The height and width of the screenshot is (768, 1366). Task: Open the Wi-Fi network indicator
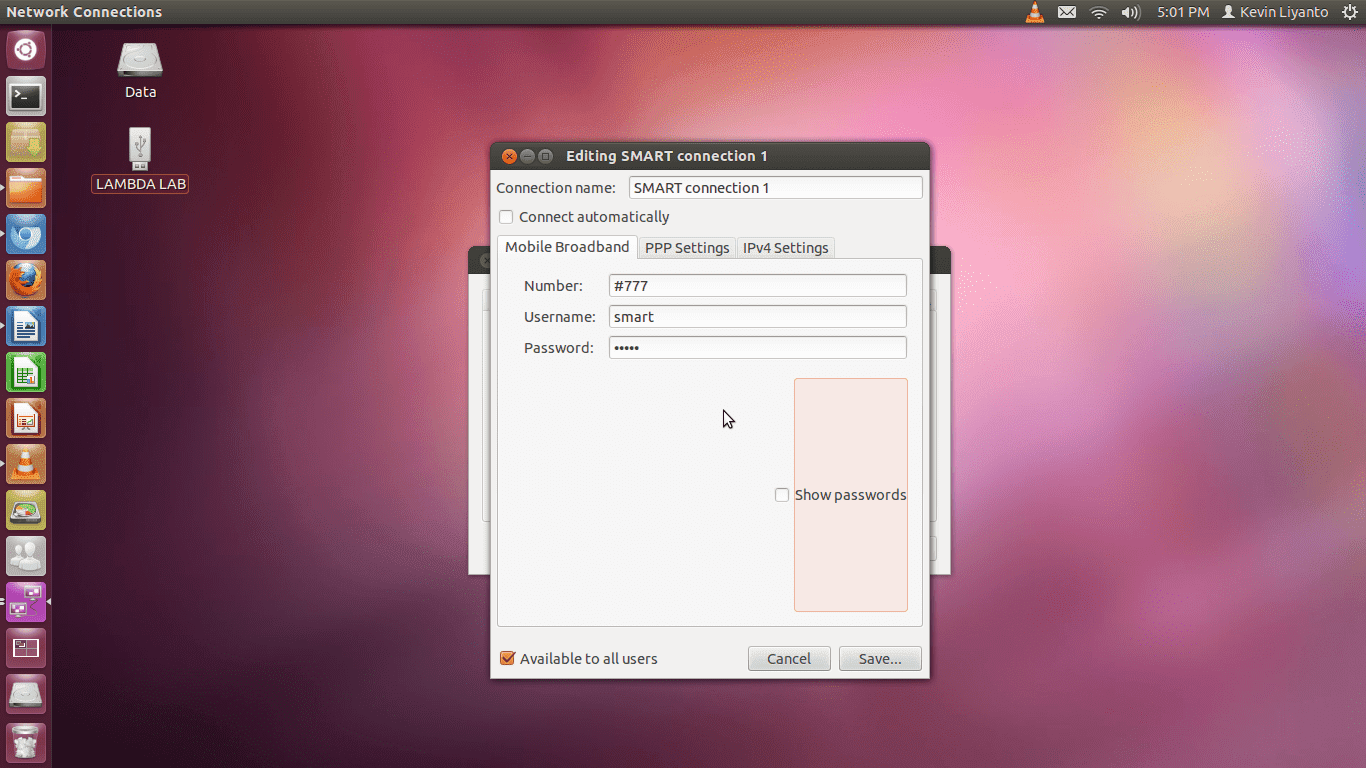[x=1099, y=12]
